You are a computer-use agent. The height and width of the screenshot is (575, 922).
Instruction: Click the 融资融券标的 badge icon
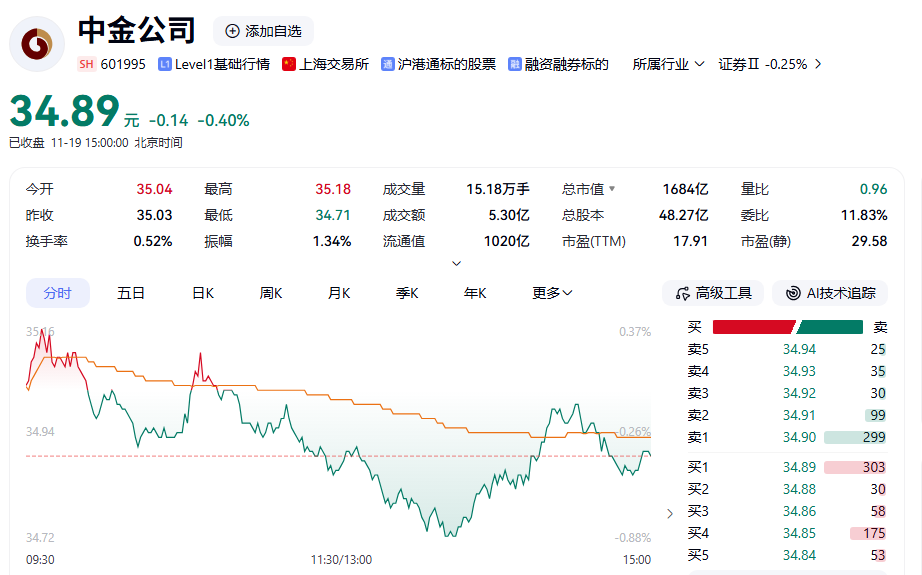[515, 64]
